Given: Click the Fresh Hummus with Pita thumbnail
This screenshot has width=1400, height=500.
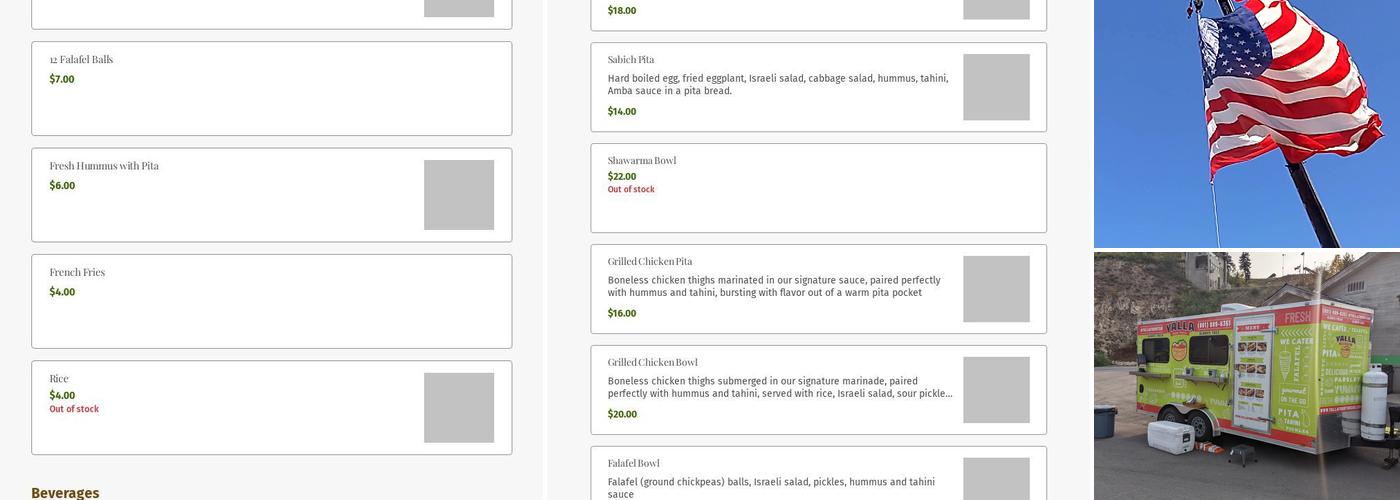Looking at the screenshot, I should pyautogui.click(x=459, y=195).
